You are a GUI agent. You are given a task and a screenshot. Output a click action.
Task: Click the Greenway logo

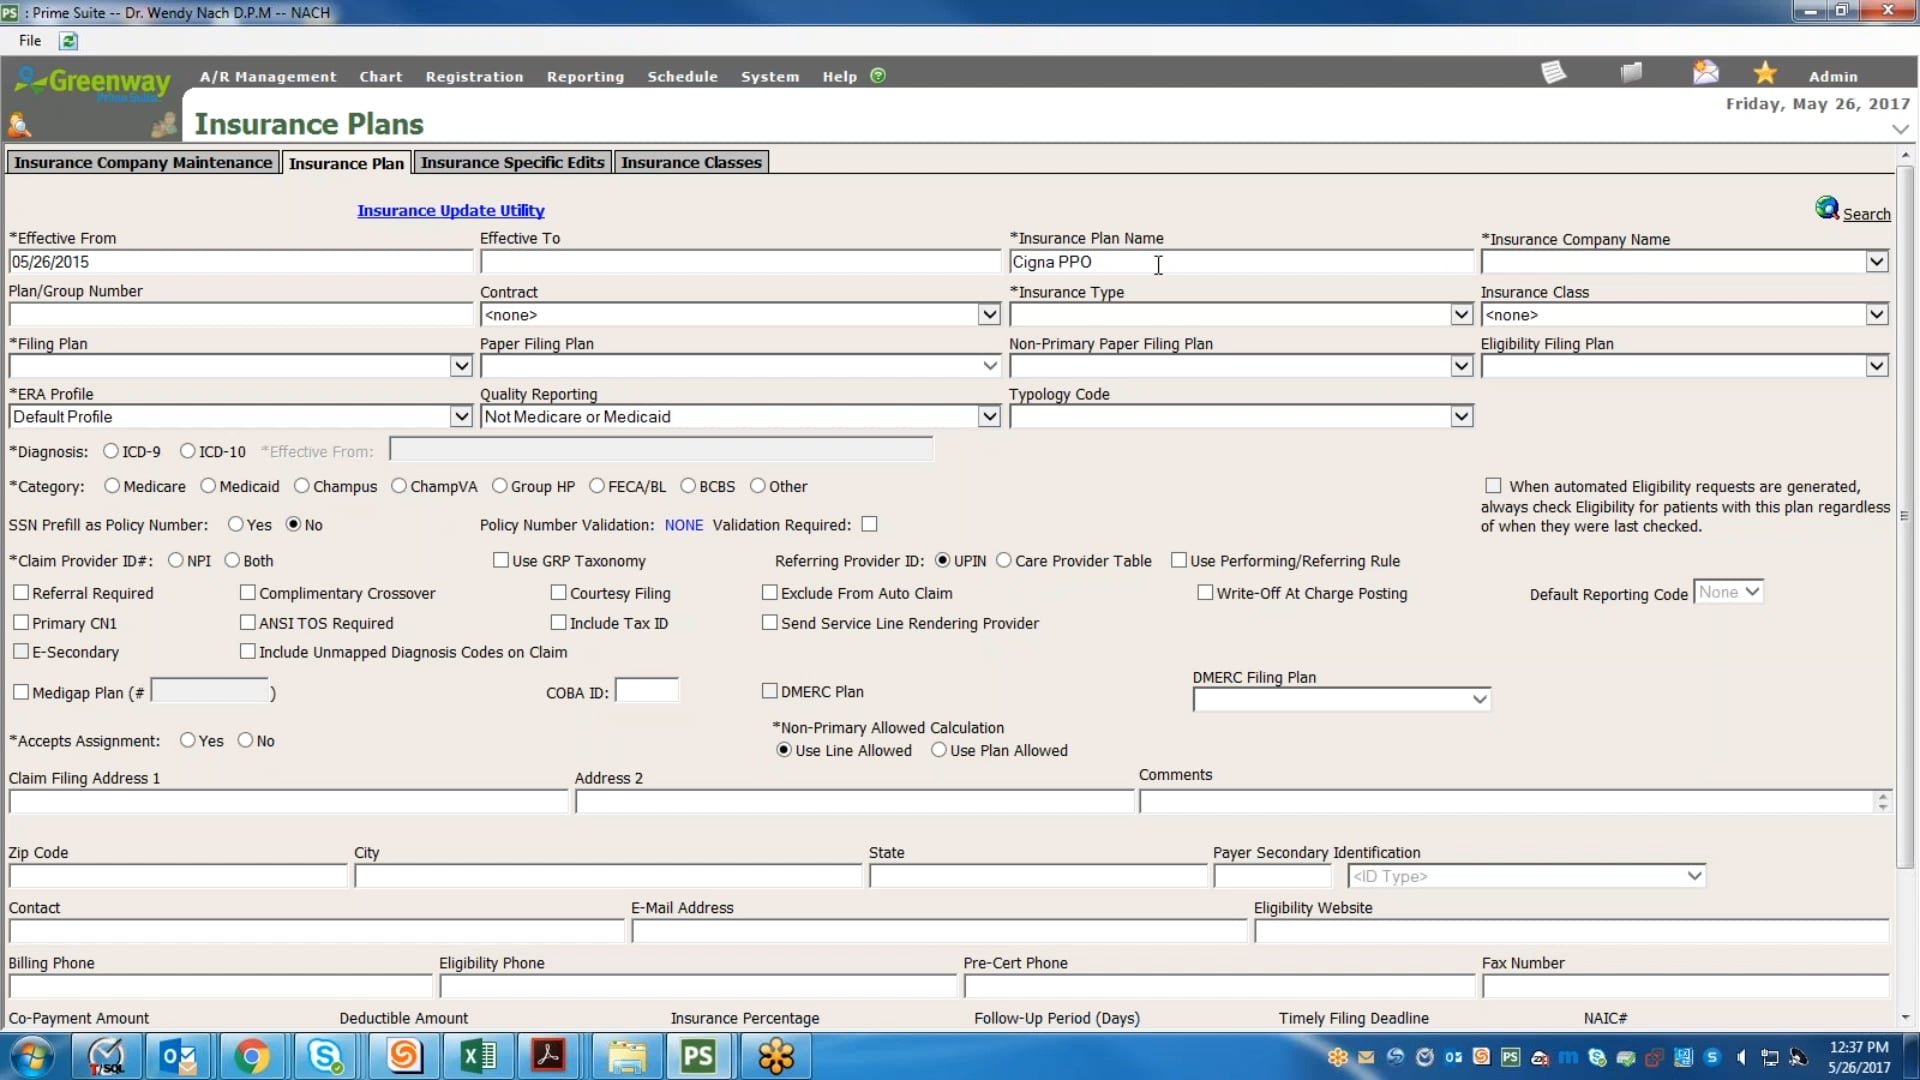tap(92, 84)
